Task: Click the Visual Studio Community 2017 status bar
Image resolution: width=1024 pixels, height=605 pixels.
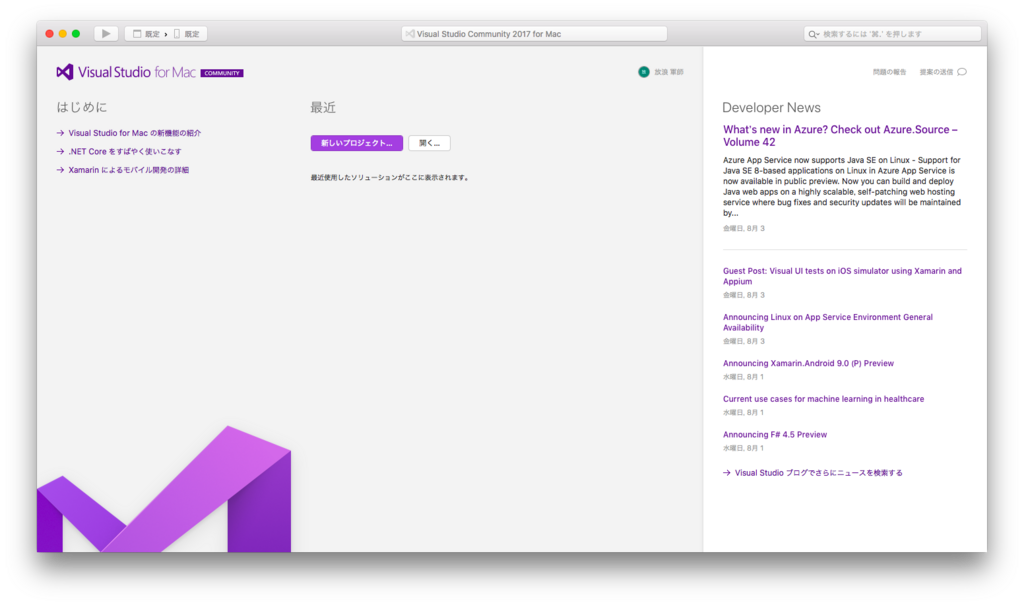Action: pyautogui.click(x=534, y=34)
